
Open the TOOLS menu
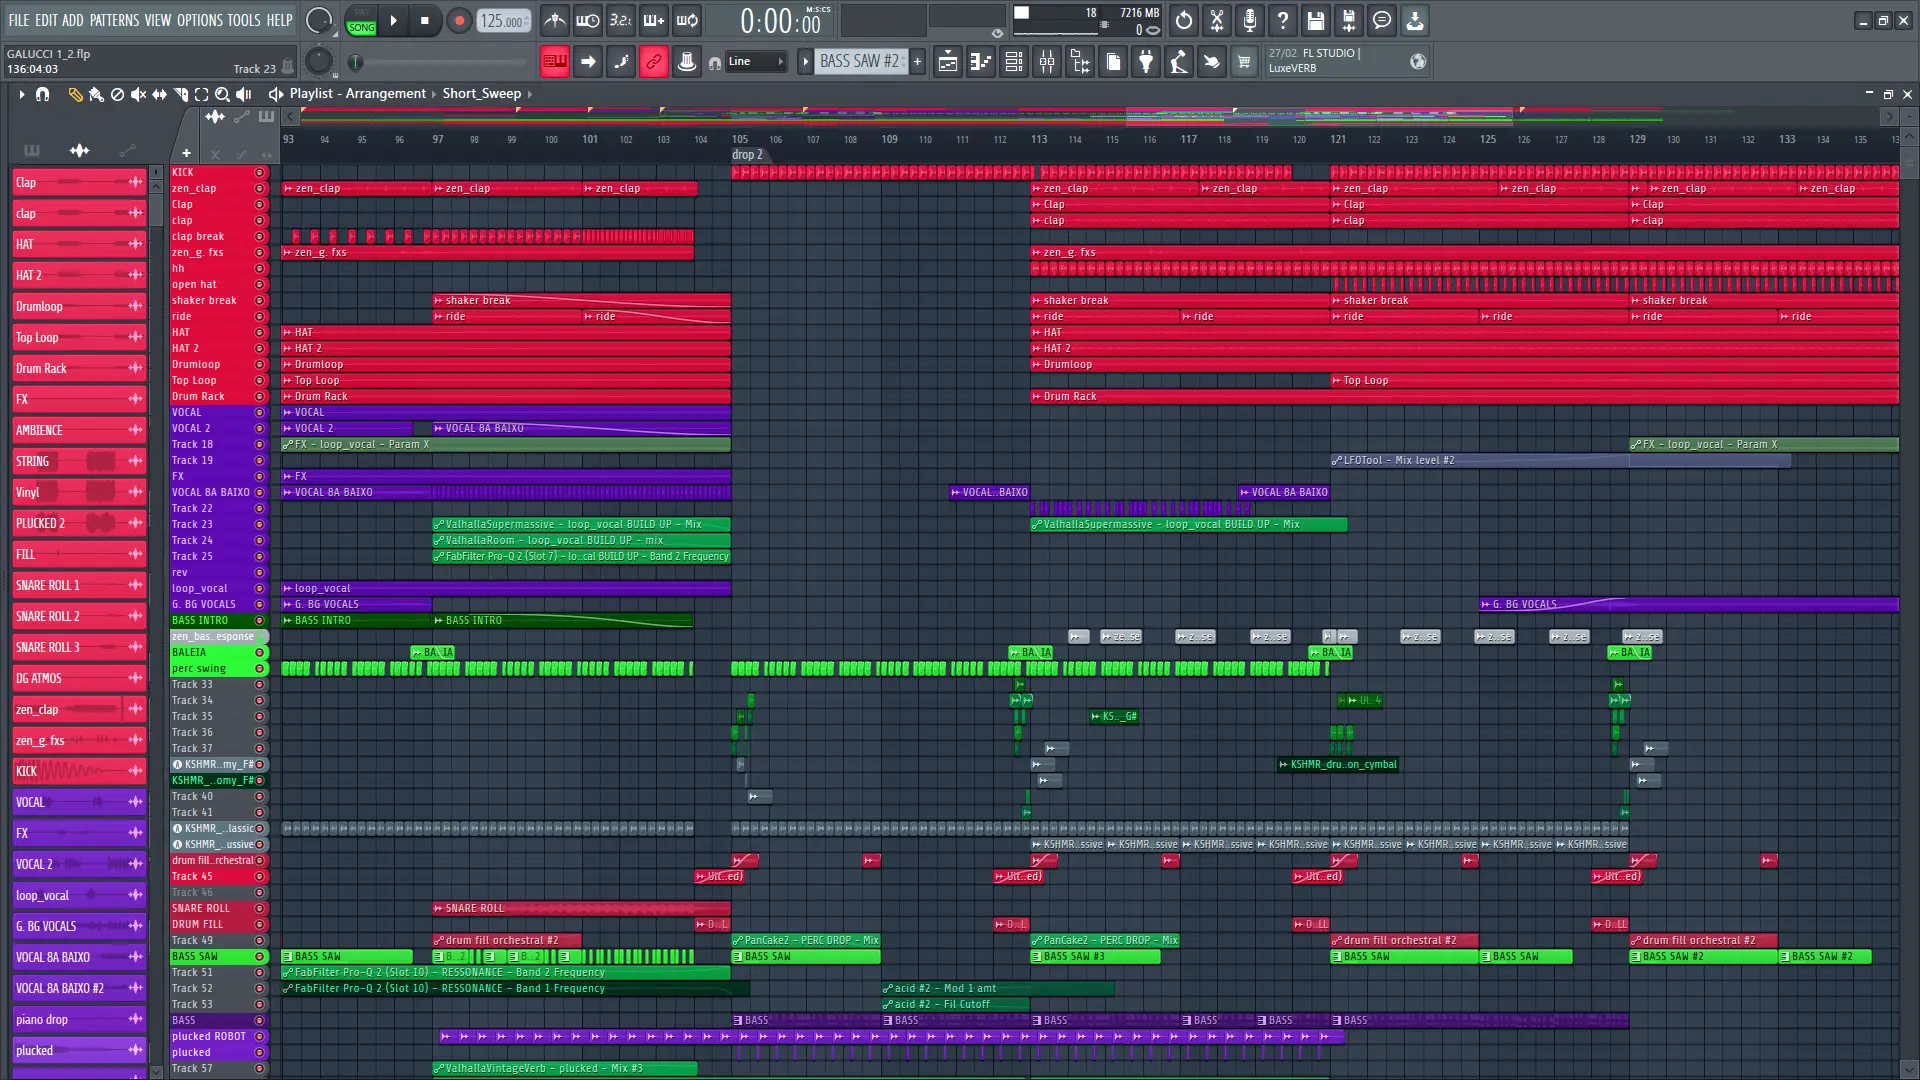click(244, 20)
